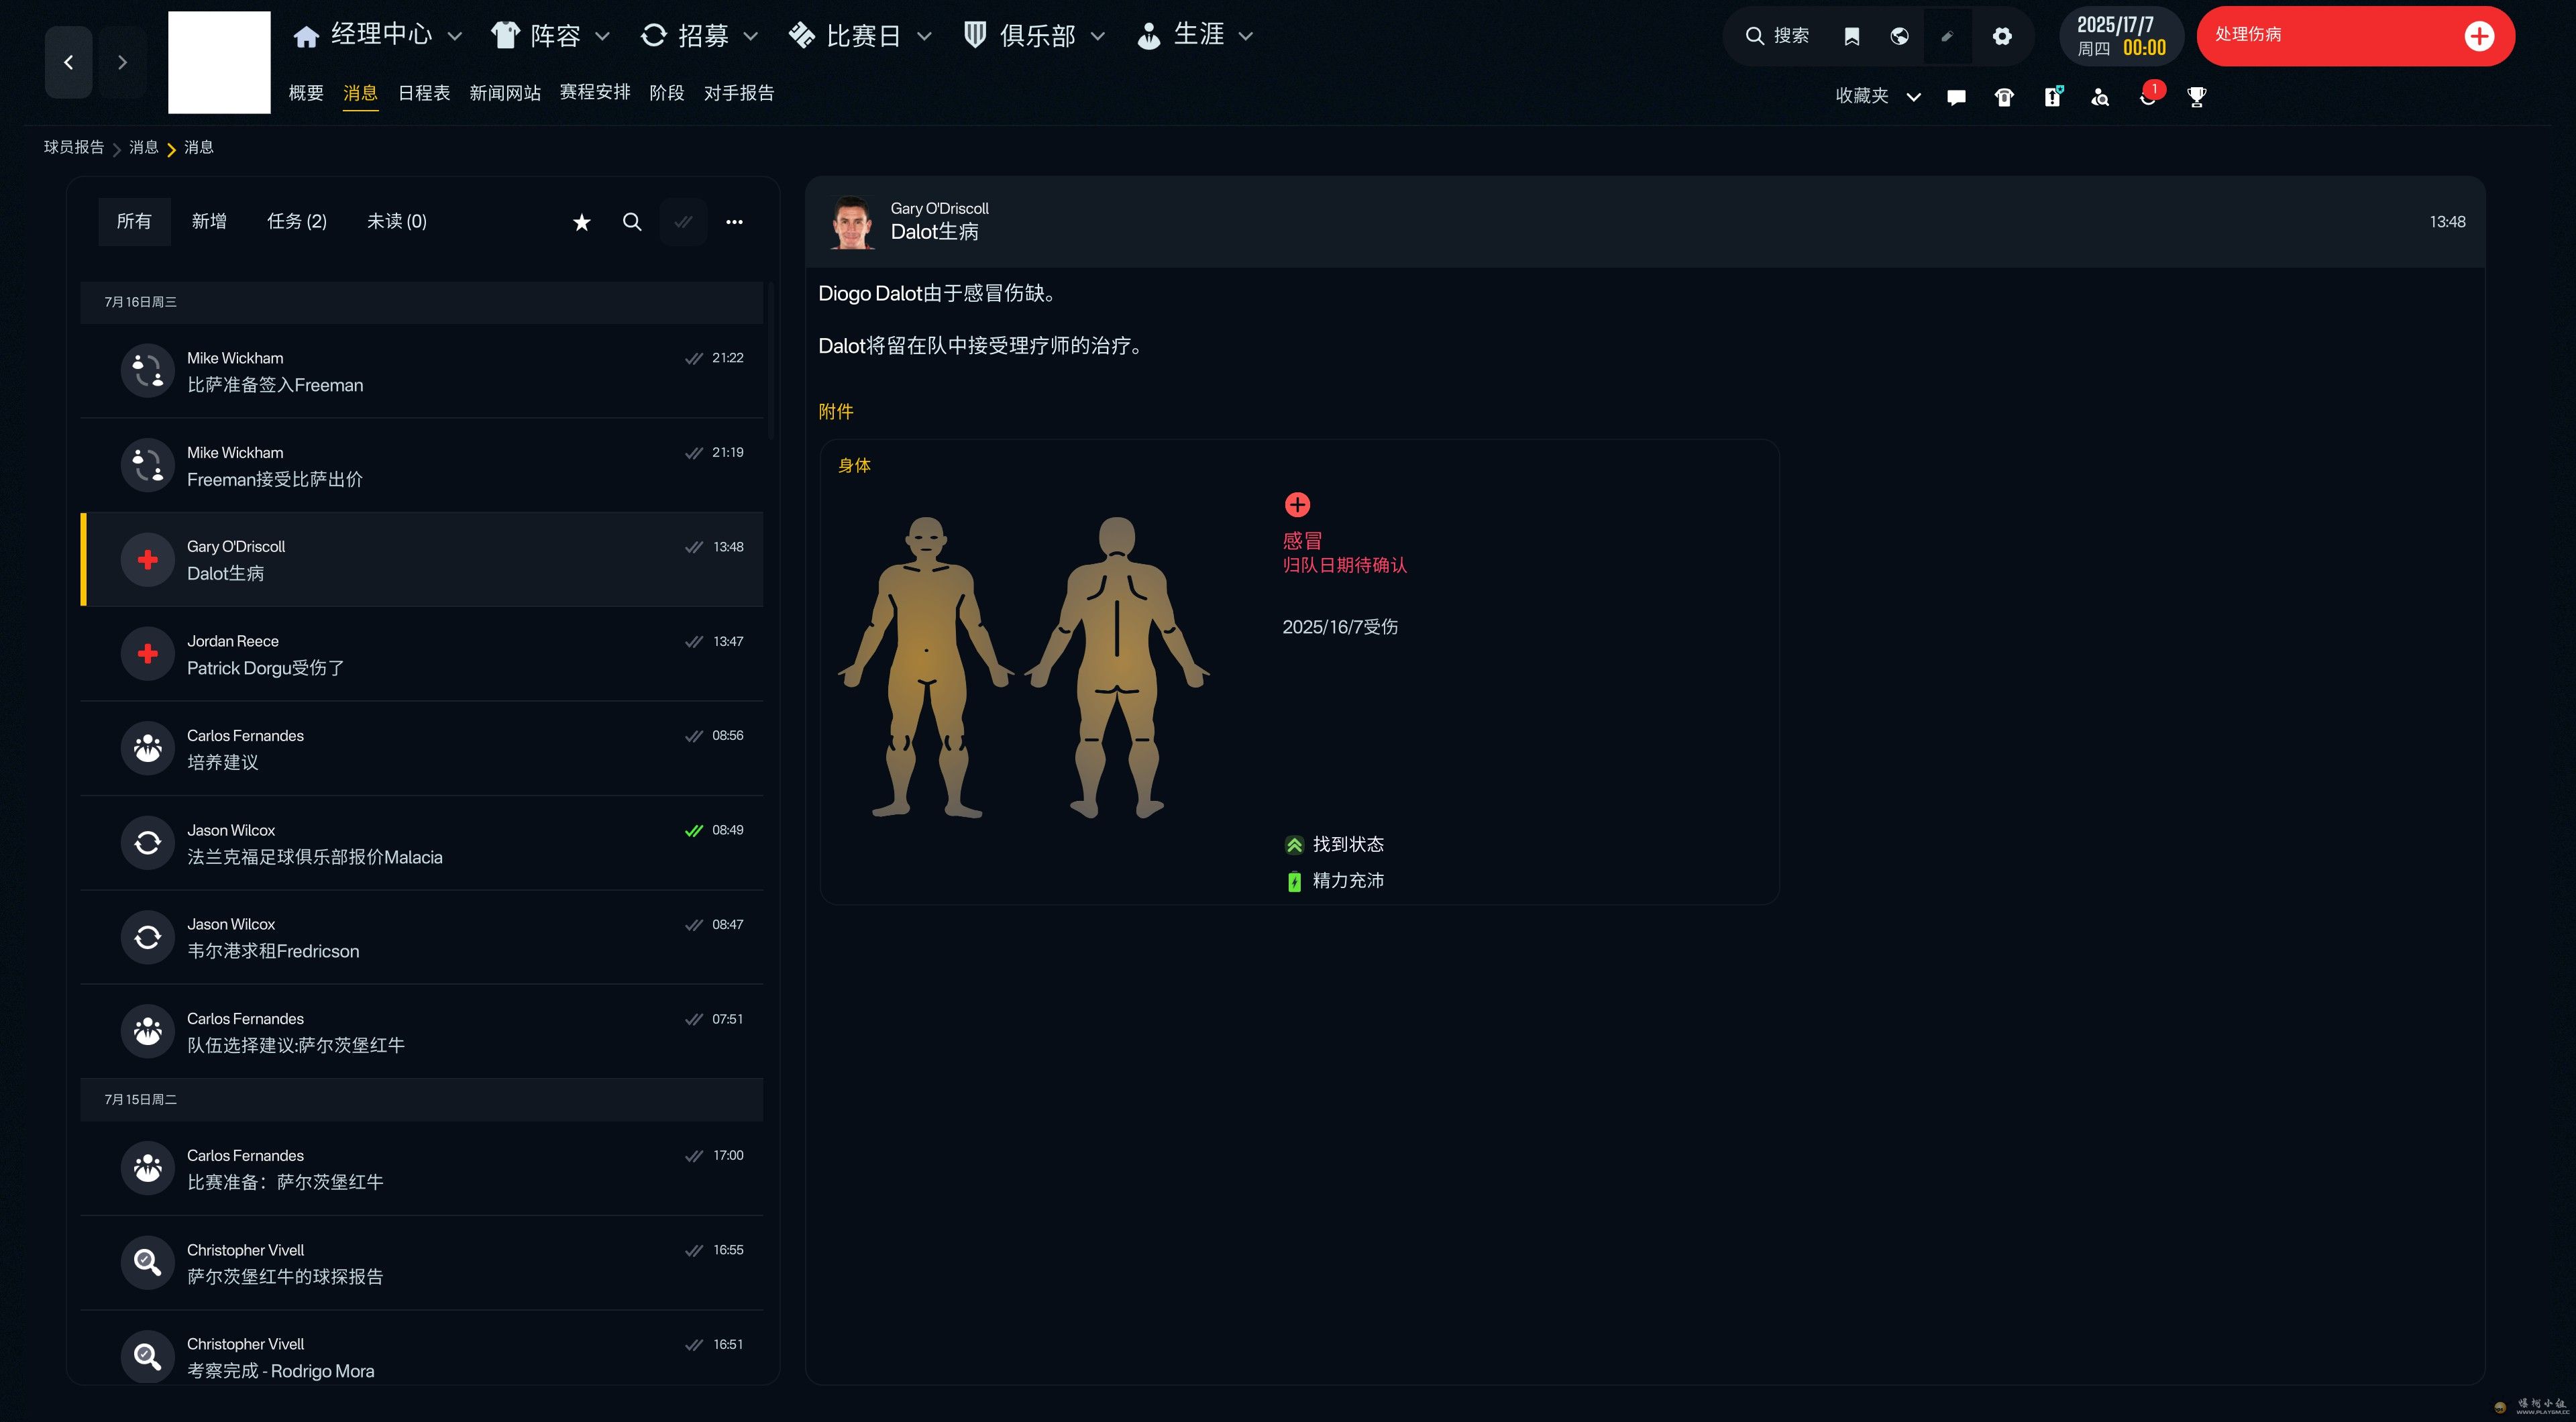The width and height of the screenshot is (2576, 1422).
Task: Open the 经理中心 dropdown chevron
Action: [x=454, y=37]
